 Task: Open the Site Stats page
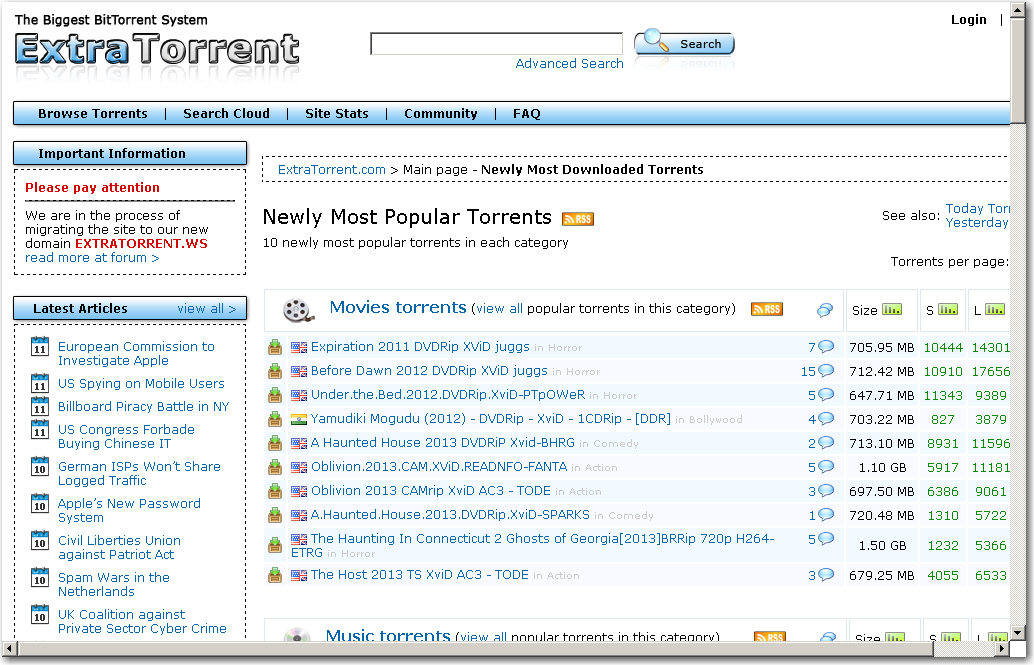point(337,113)
